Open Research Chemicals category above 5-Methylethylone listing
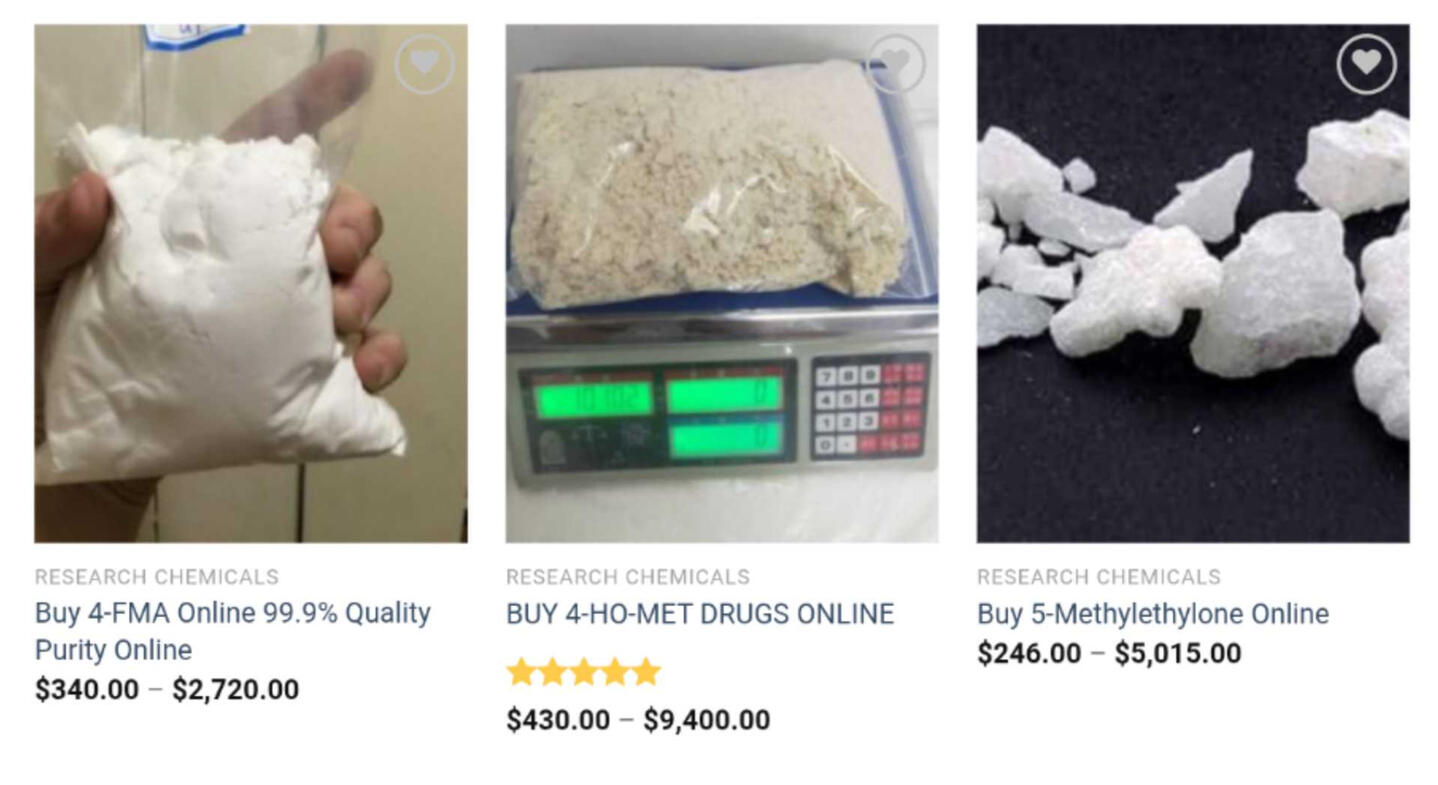This screenshot has width=1438, height=785. click(x=1099, y=577)
